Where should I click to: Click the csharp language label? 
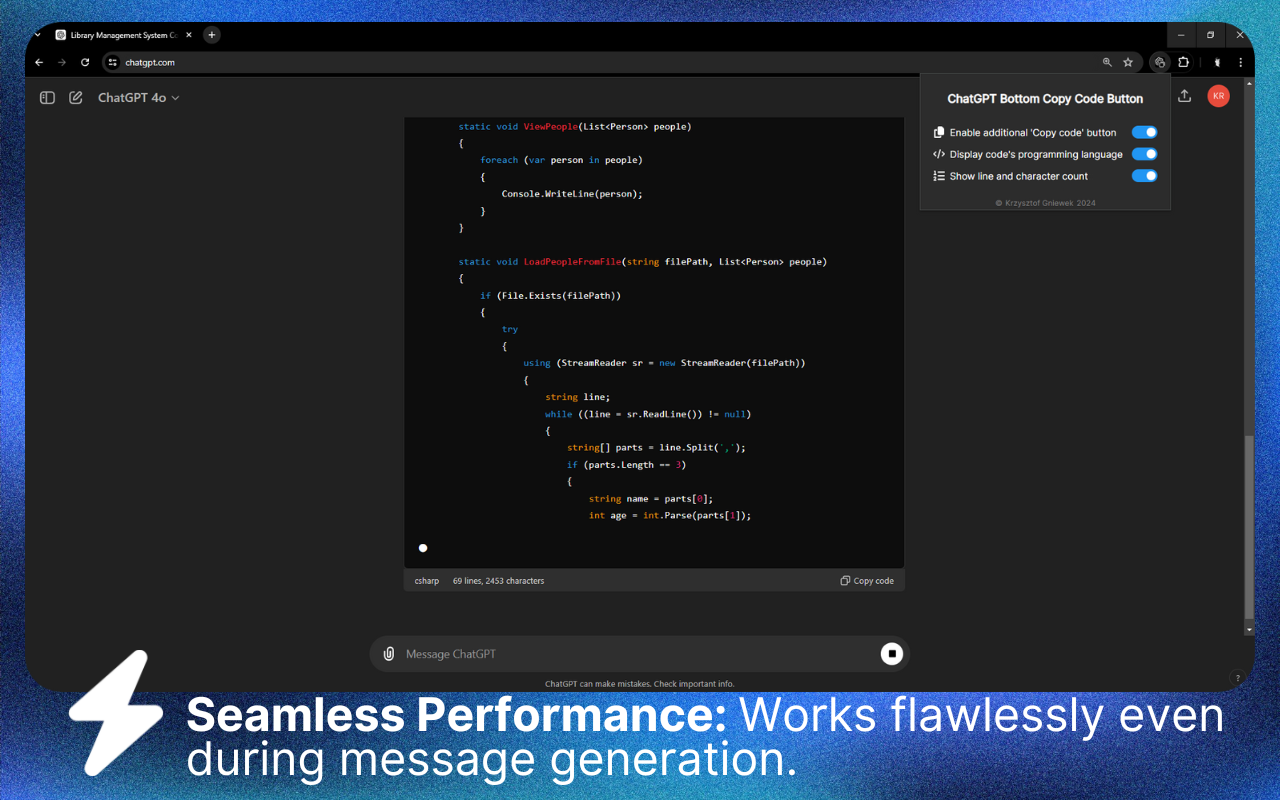427,581
